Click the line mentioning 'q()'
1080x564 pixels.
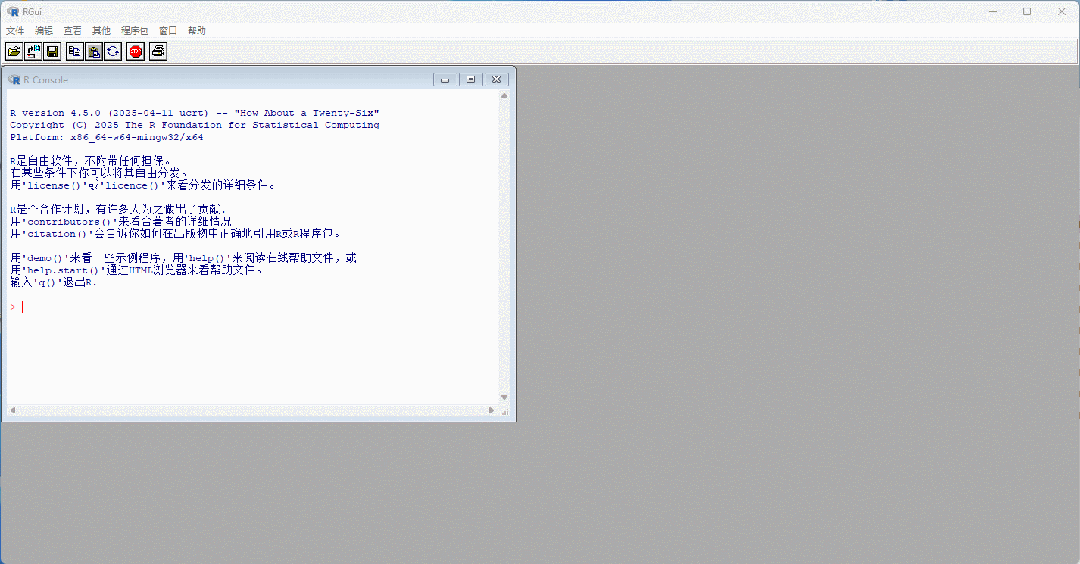[x=54, y=282]
